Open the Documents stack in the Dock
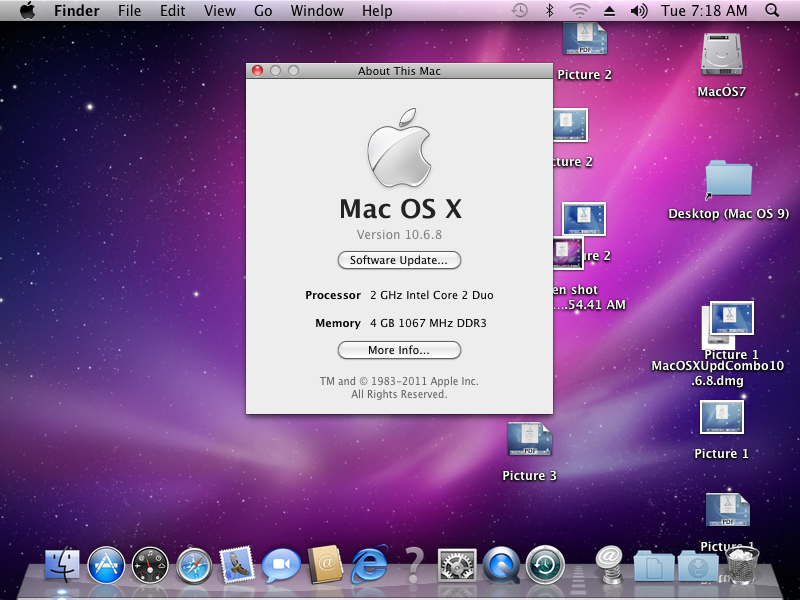Viewport: 800px width, 600px height. (x=654, y=566)
